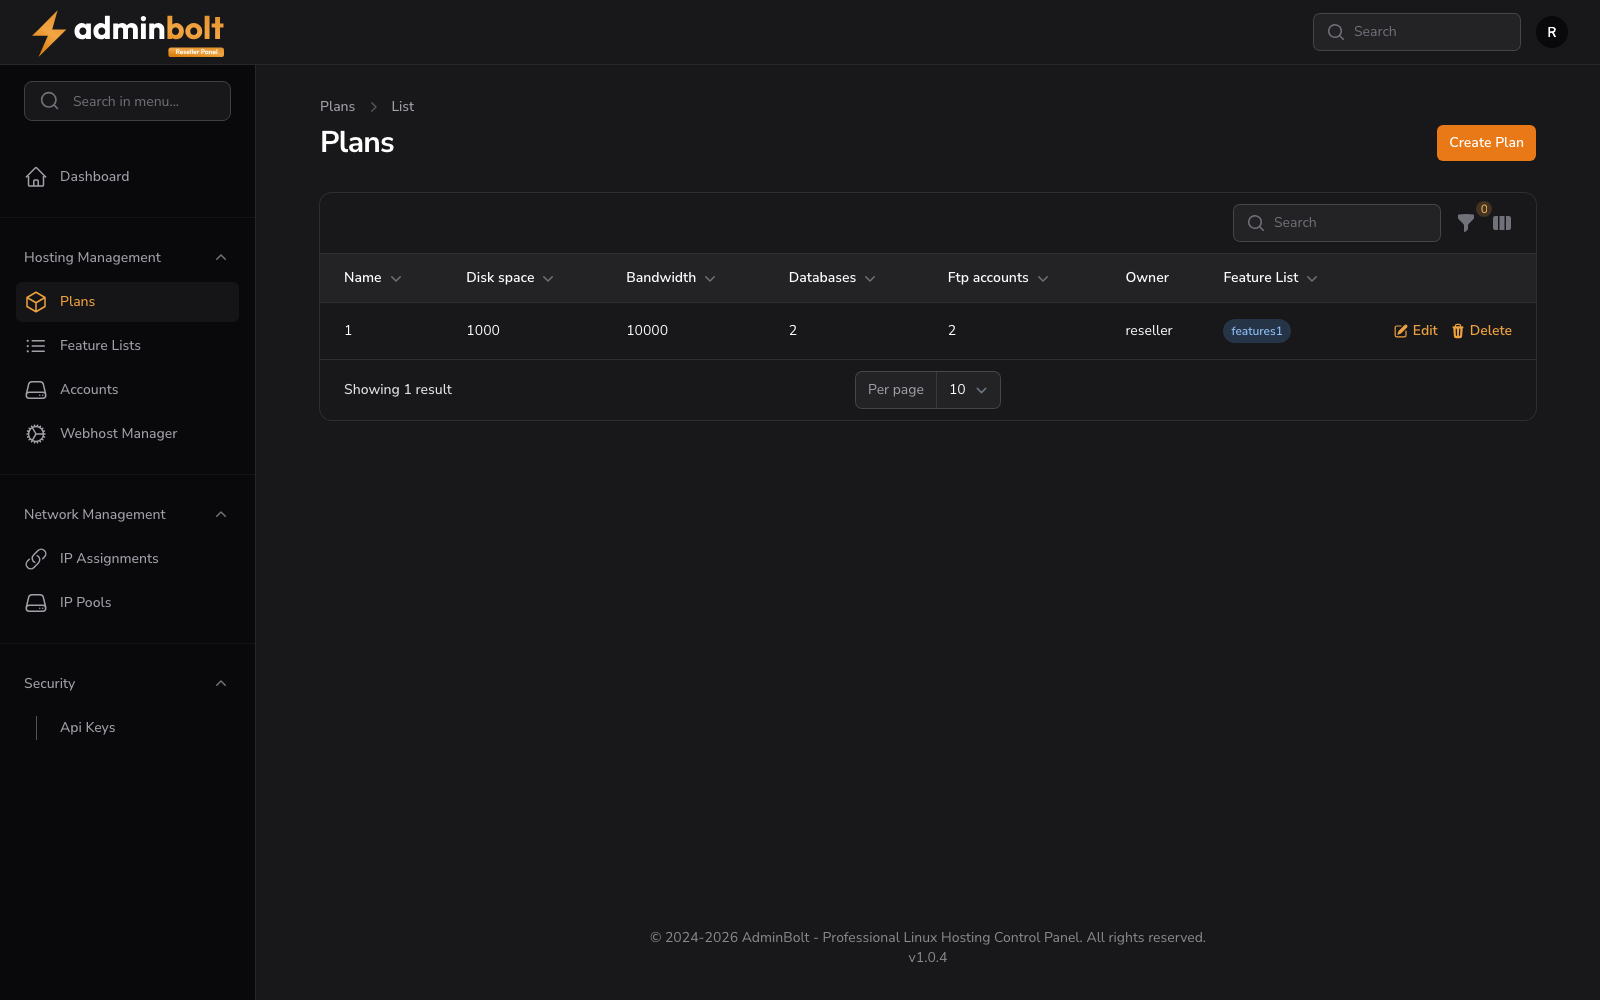Sort by Disk space column
Image resolution: width=1600 pixels, height=1000 pixels.
pos(509,278)
